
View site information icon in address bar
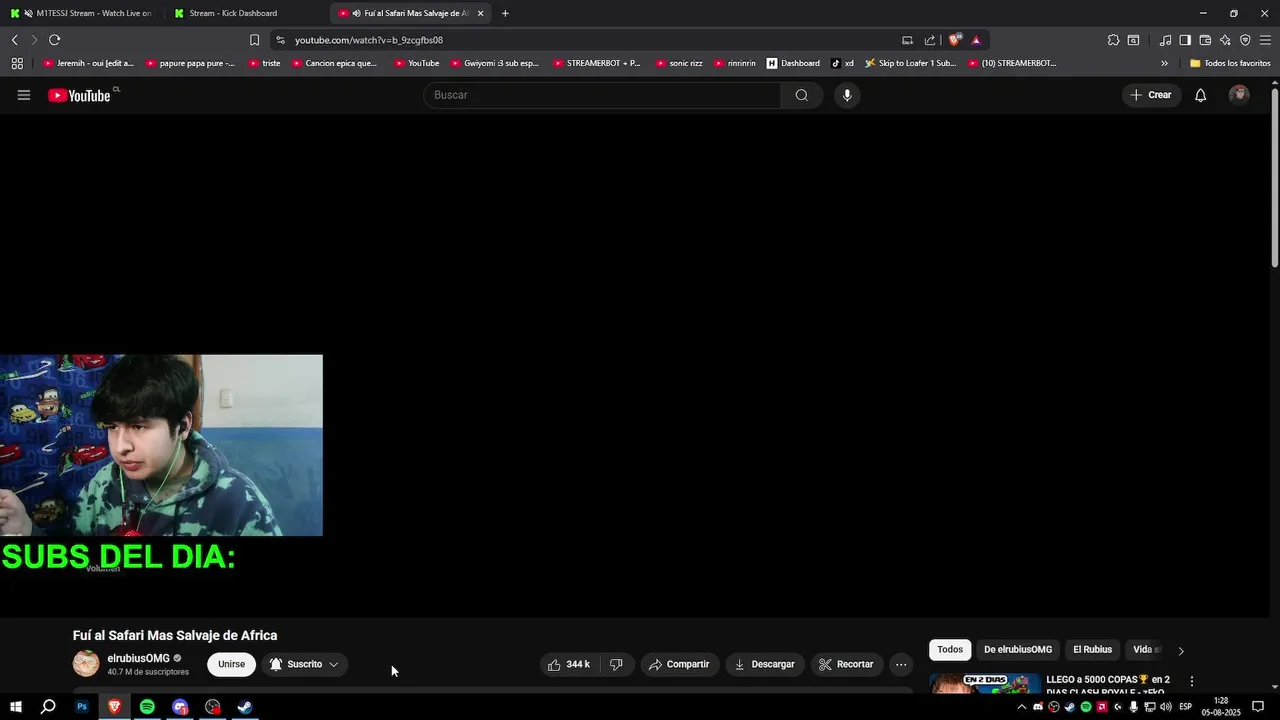coord(281,40)
